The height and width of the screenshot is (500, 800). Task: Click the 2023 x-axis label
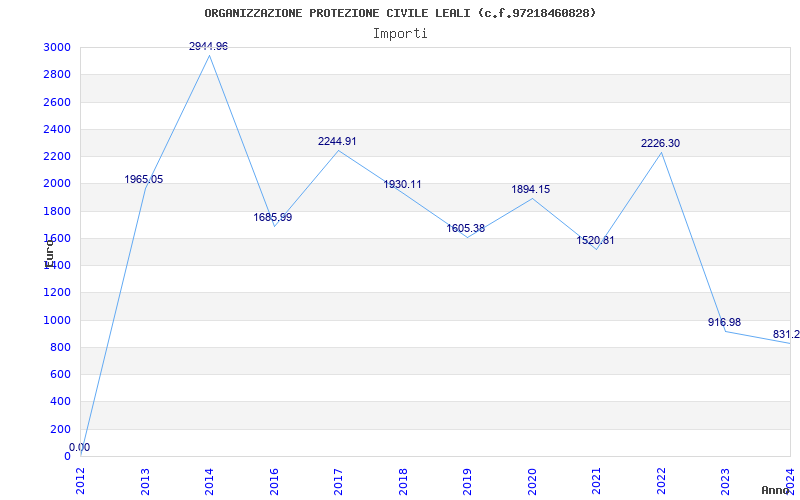(x=726, y=481)
